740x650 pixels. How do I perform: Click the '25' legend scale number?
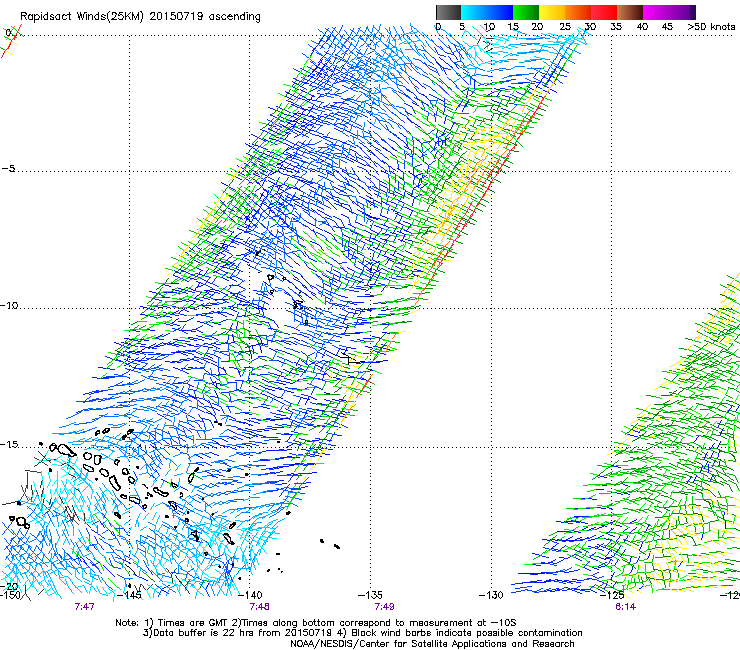(565, 27)
